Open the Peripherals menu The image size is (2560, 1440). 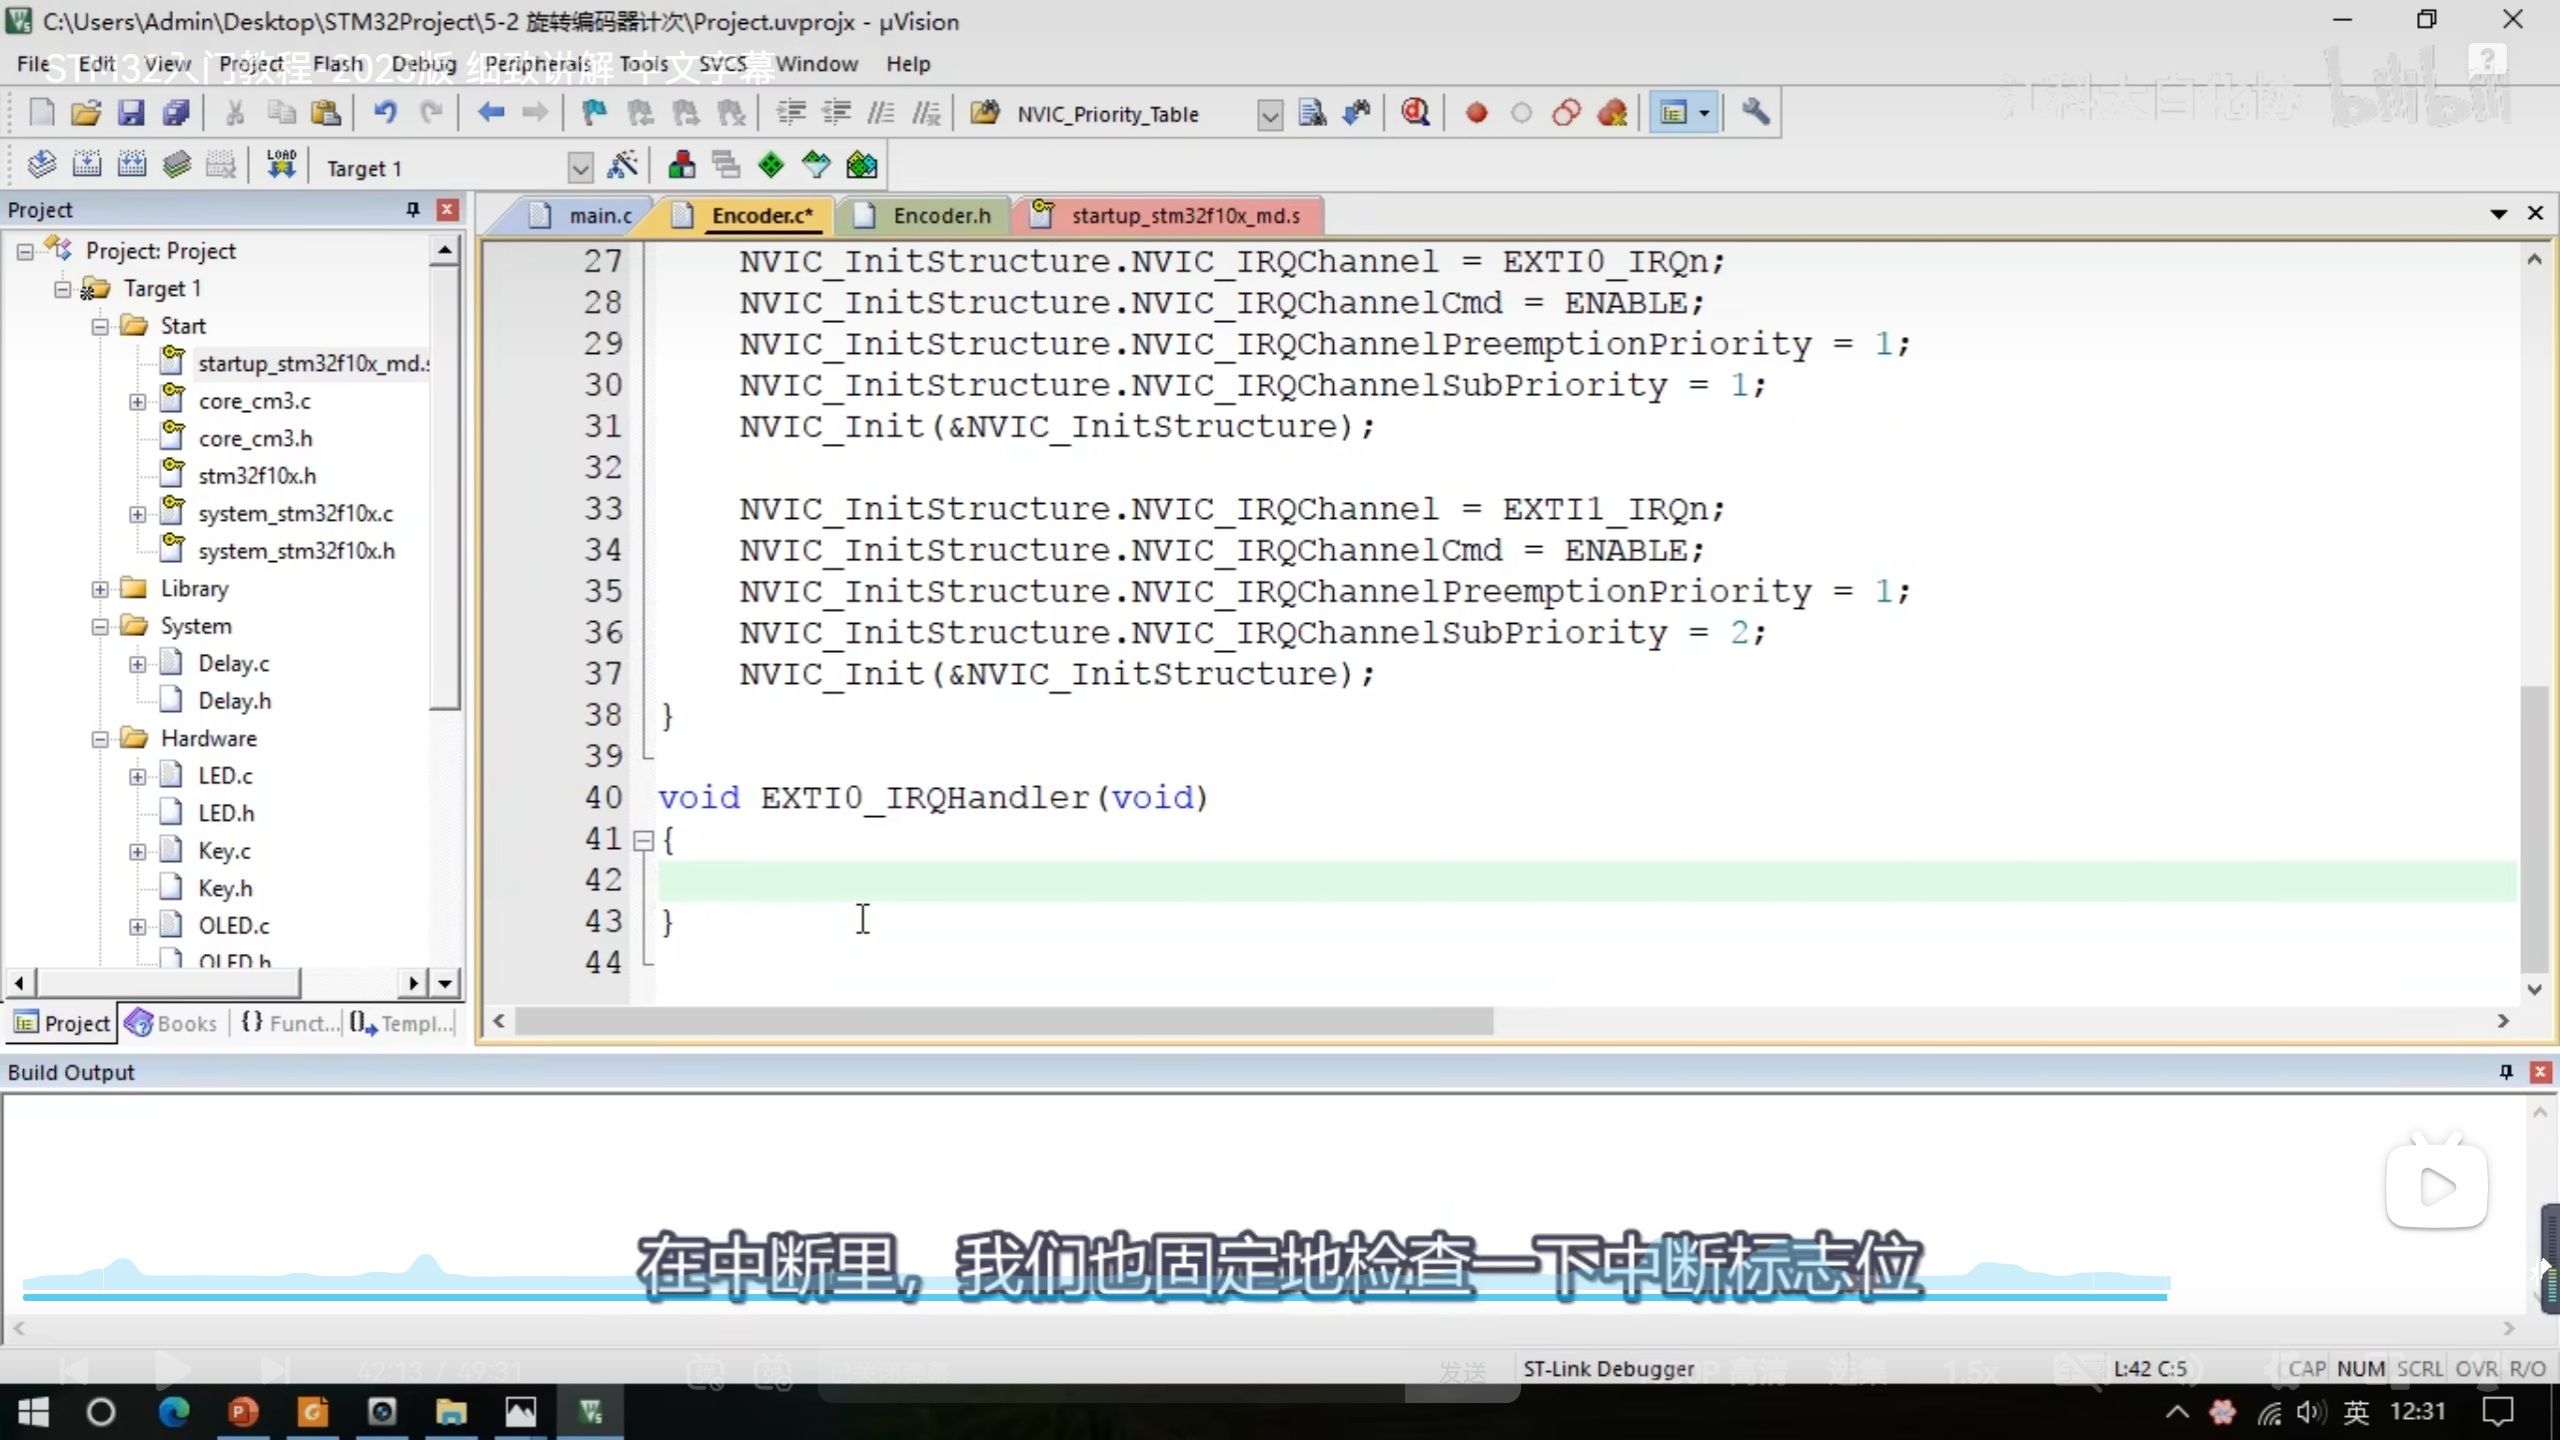538,64
